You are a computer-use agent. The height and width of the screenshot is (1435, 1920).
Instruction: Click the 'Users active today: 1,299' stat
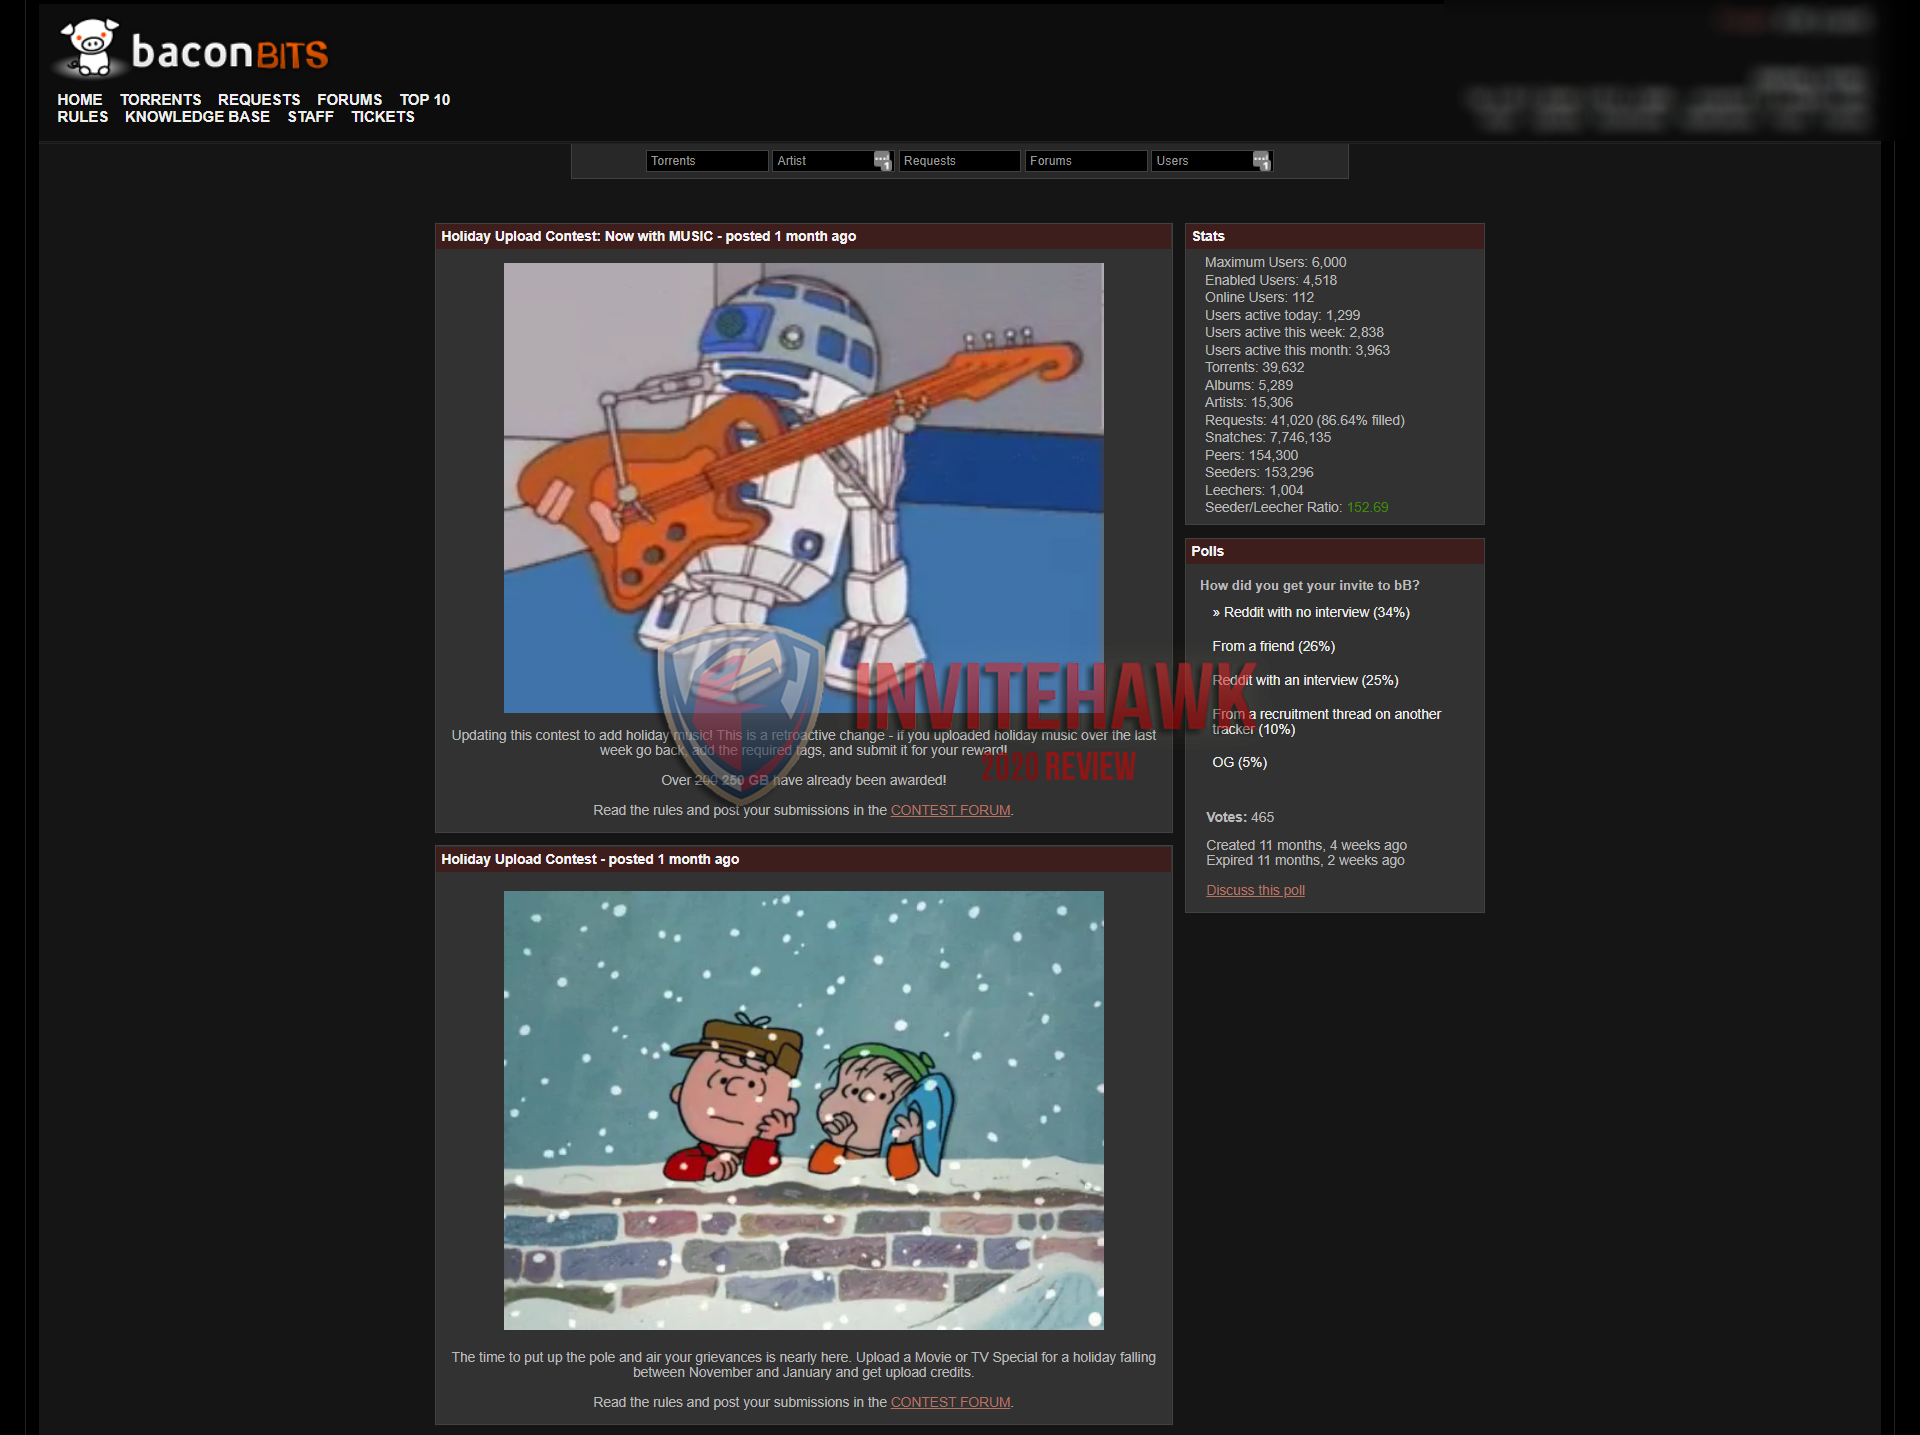(1282, 316)
